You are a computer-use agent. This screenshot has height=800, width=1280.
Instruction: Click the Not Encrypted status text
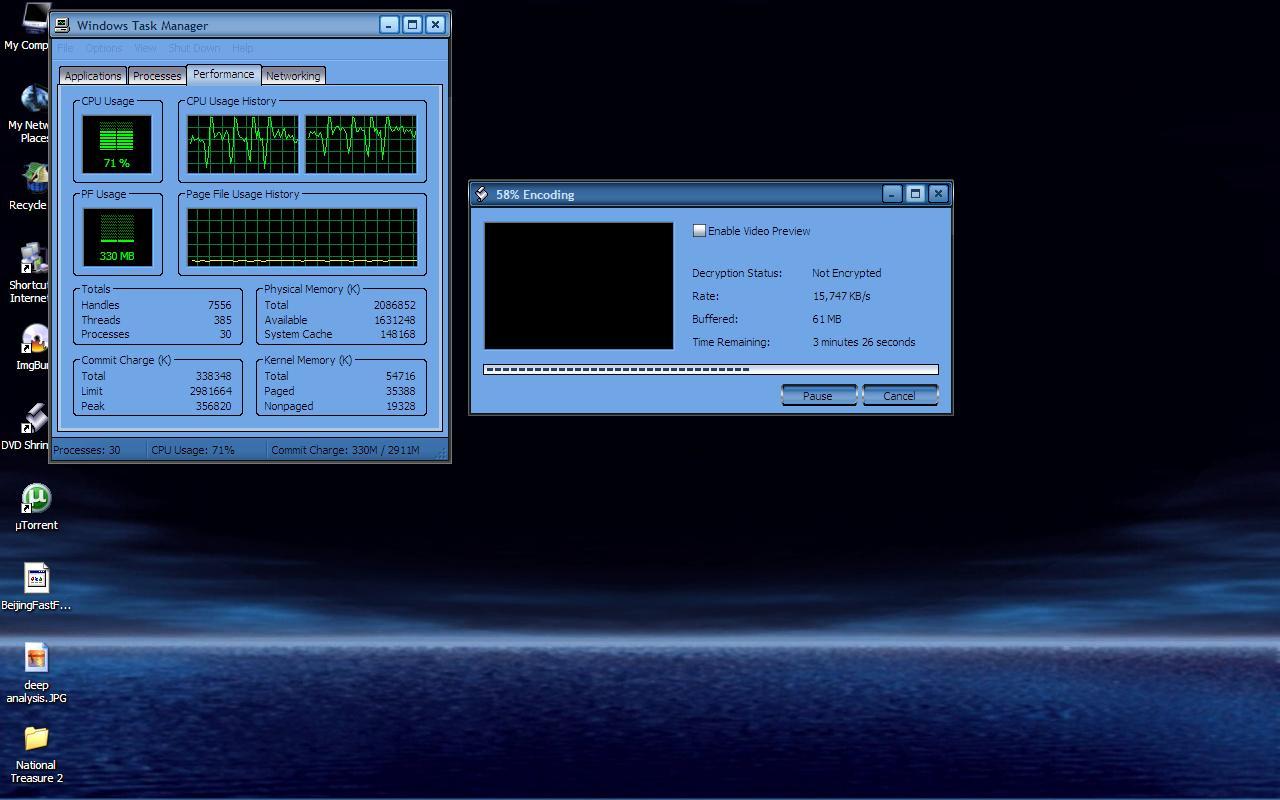[x=846, y=273]
